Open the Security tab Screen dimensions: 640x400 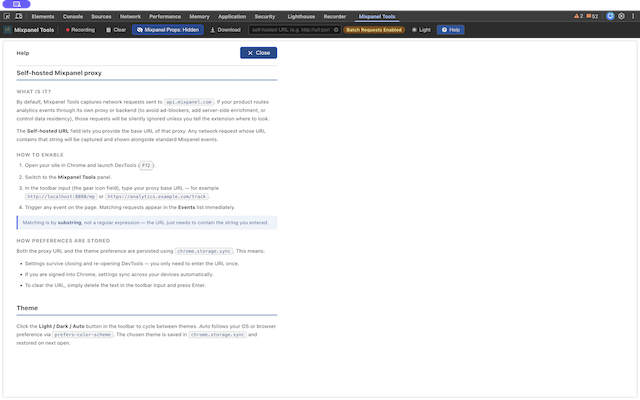(x=265, y=17)
